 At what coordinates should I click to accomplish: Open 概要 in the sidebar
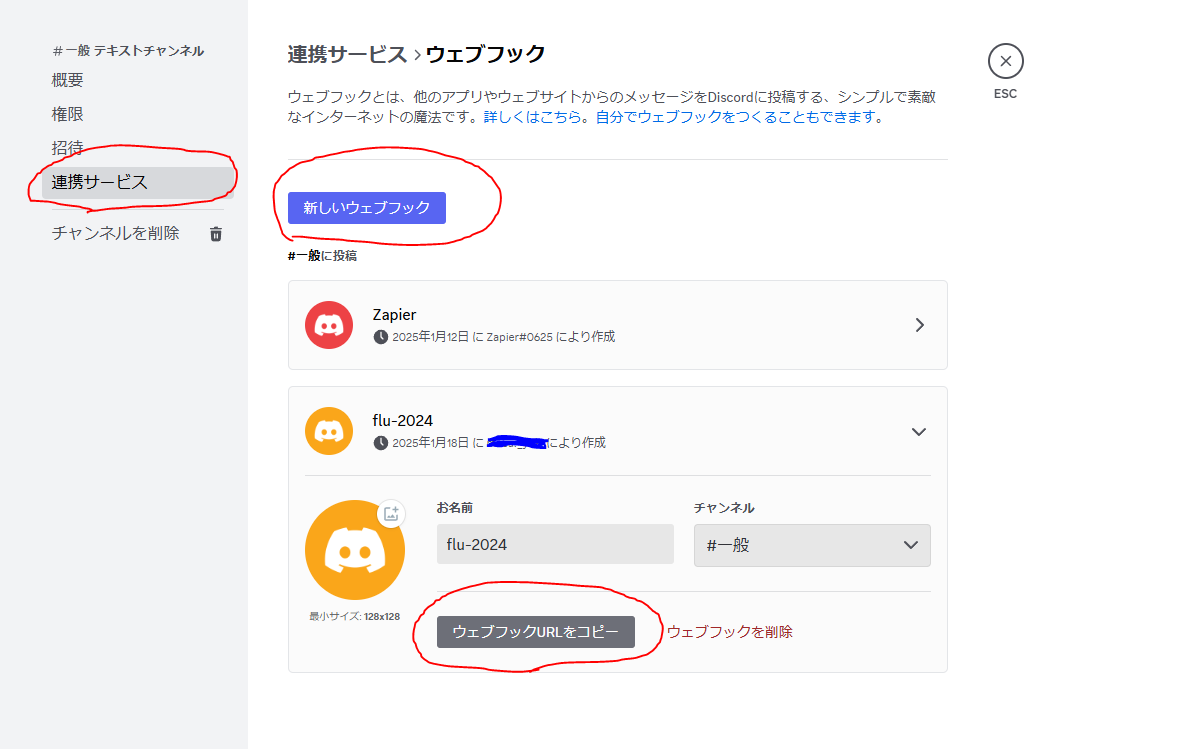coord(68,81)
